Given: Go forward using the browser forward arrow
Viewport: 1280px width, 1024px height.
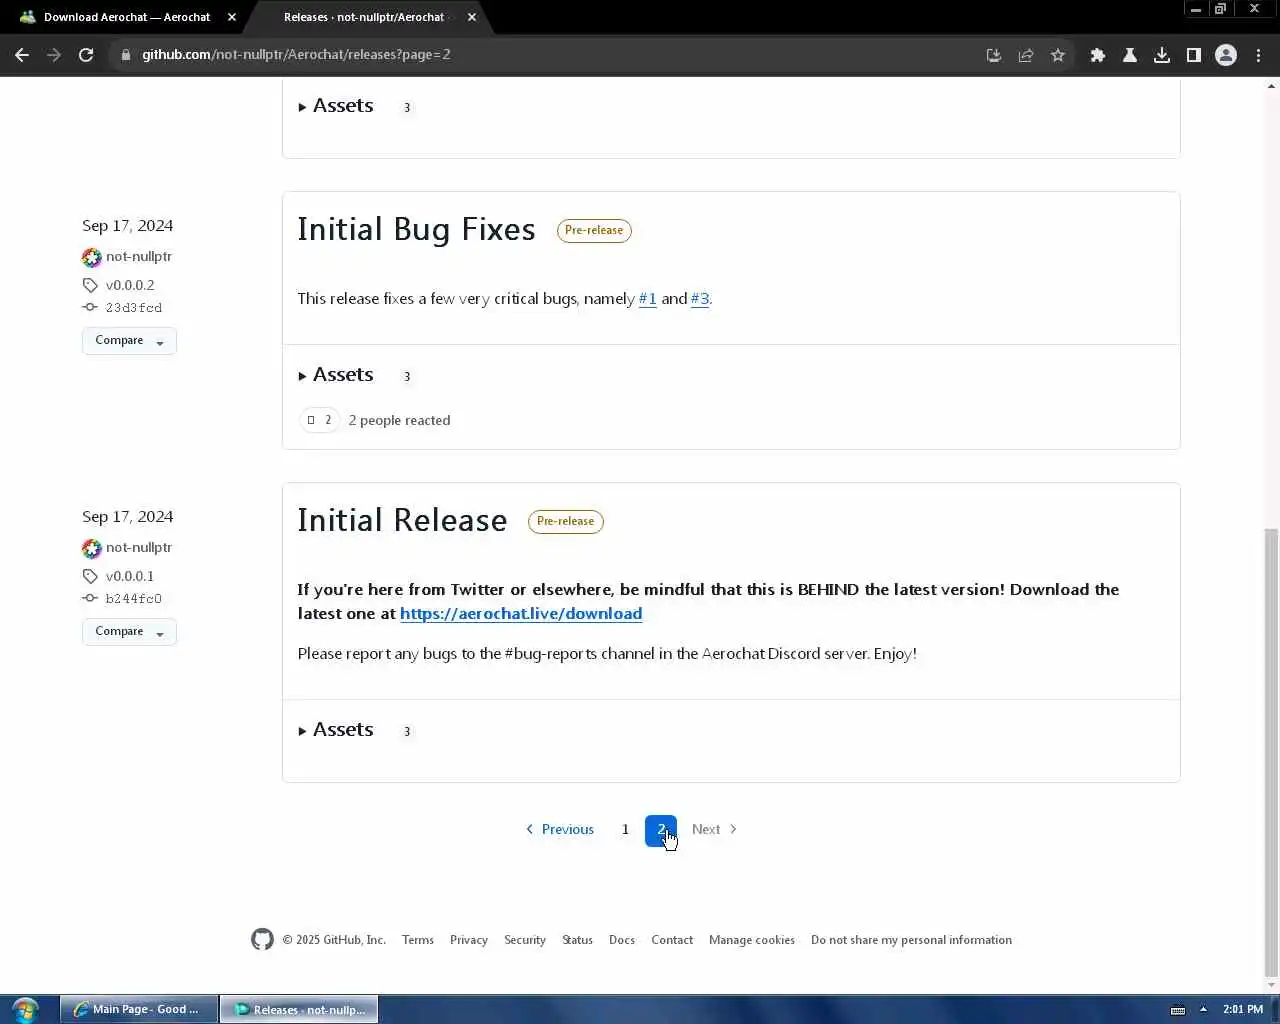Looking at the screenshot, I should 54,55.
